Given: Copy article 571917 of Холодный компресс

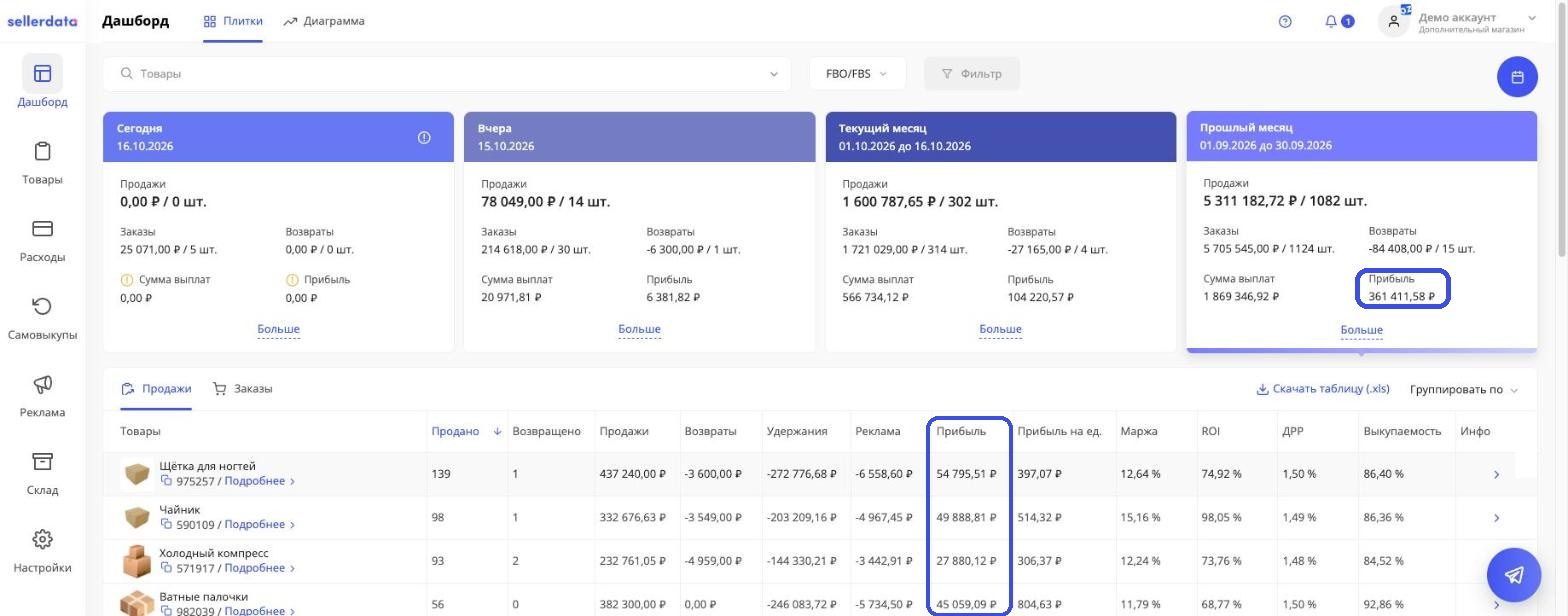Looking at the screenshot, I should pos(166,568).
